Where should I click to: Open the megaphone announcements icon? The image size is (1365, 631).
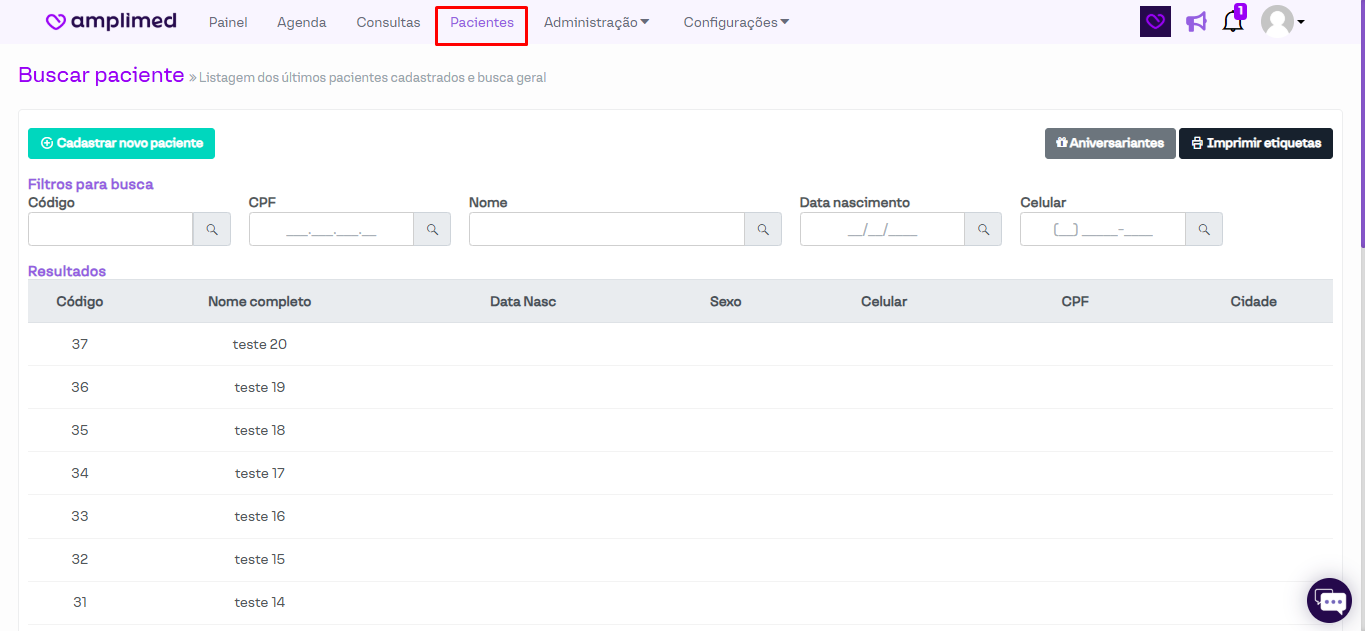click(1196, 22)
